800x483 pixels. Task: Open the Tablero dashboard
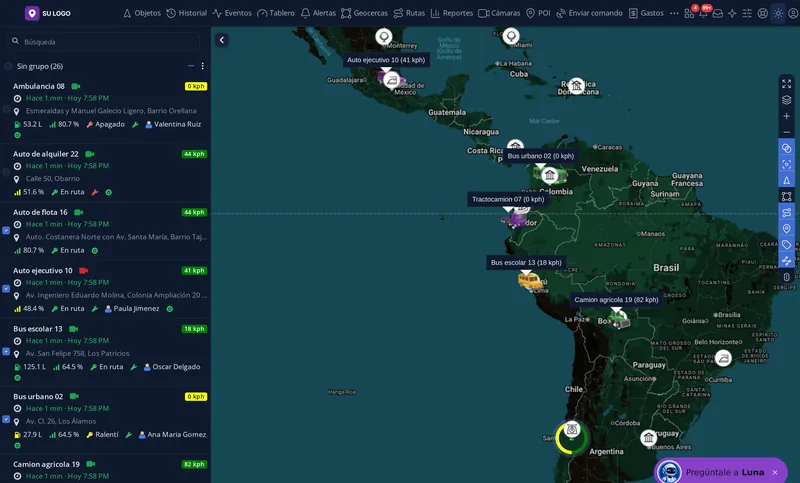click(276, 13)
